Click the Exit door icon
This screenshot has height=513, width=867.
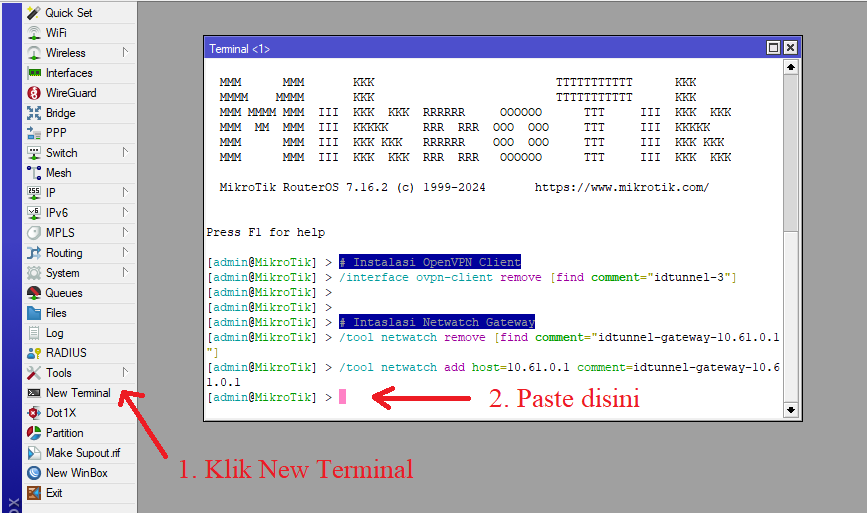(x=34, y=493)
